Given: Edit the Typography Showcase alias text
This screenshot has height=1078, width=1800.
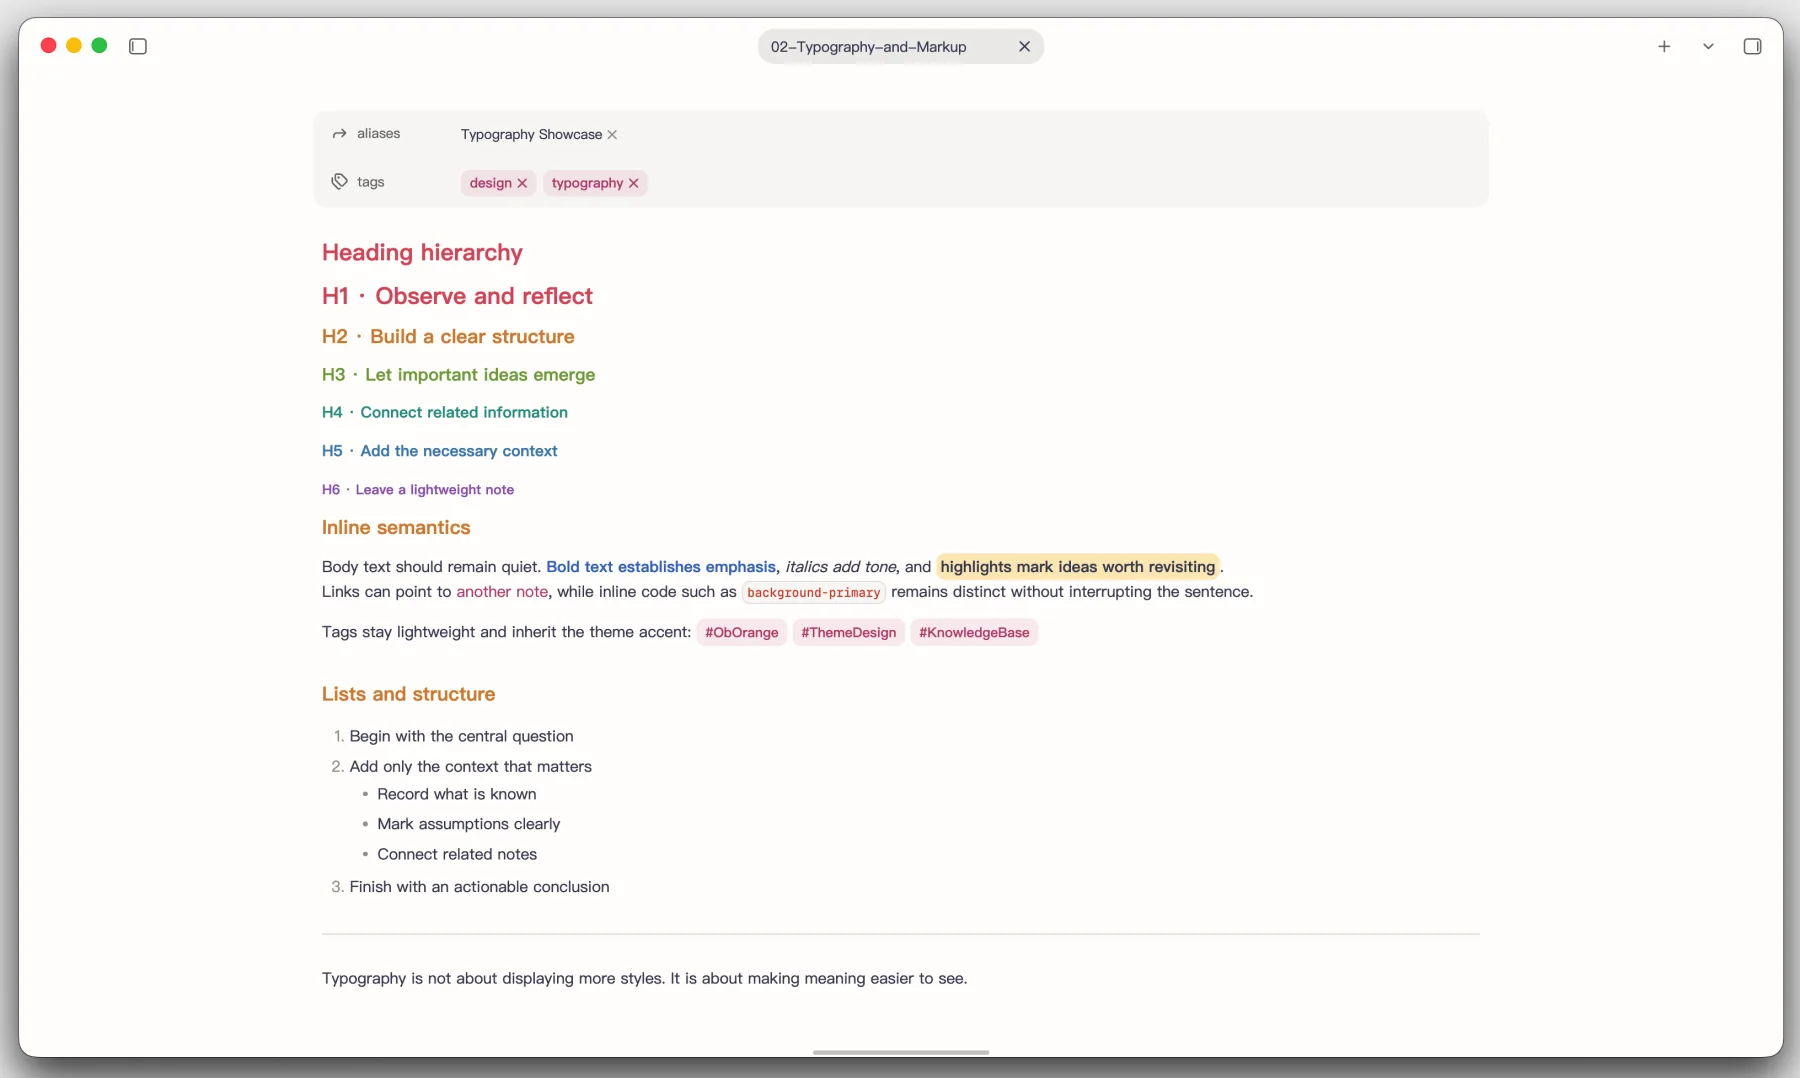Looking at the screenshot, I should click(531, 134).
